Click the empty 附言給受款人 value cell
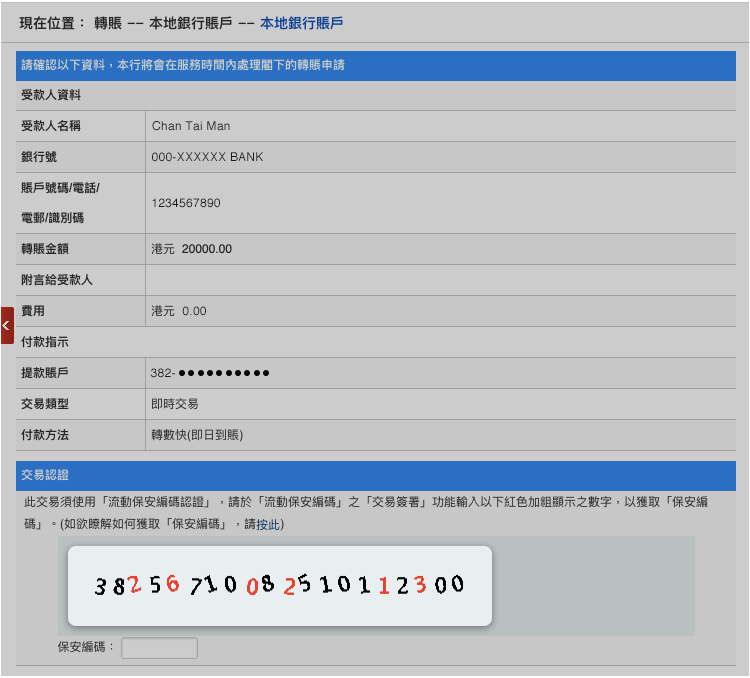 (x=440, y=280)
